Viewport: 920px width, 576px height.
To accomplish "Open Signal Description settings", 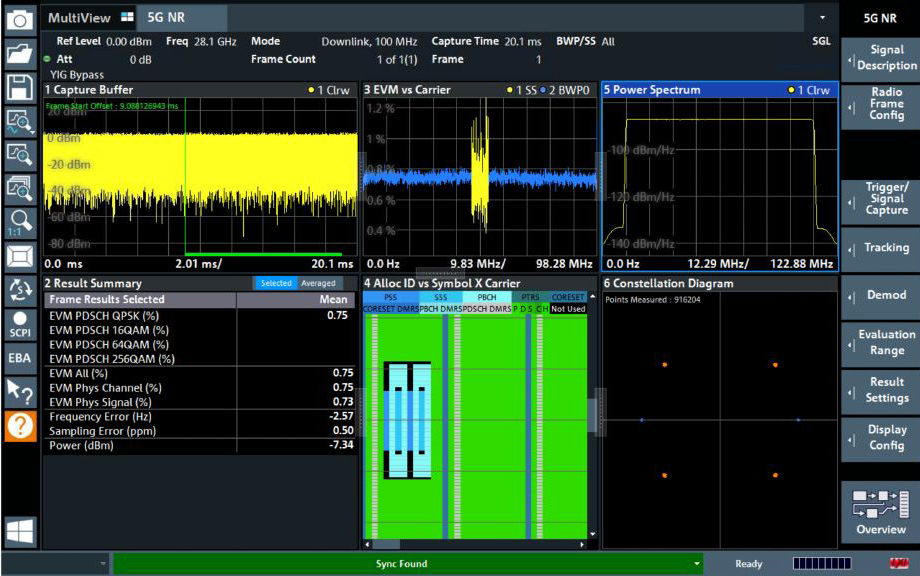I will coord(880,58).
